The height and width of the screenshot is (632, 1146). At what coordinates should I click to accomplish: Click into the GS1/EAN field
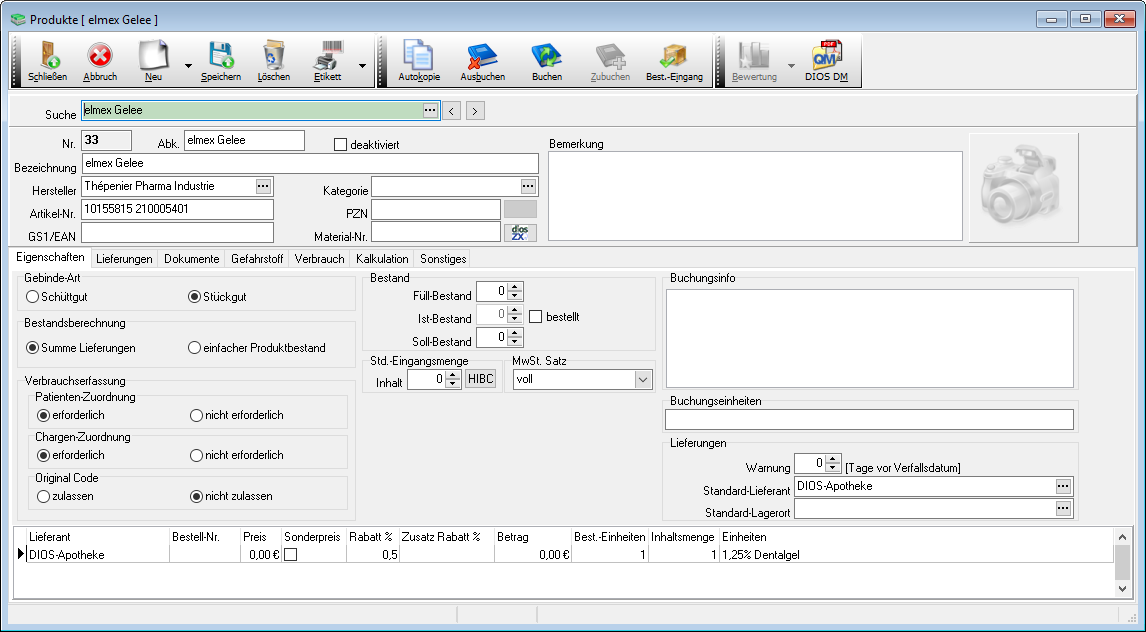(x=178, y=232)
